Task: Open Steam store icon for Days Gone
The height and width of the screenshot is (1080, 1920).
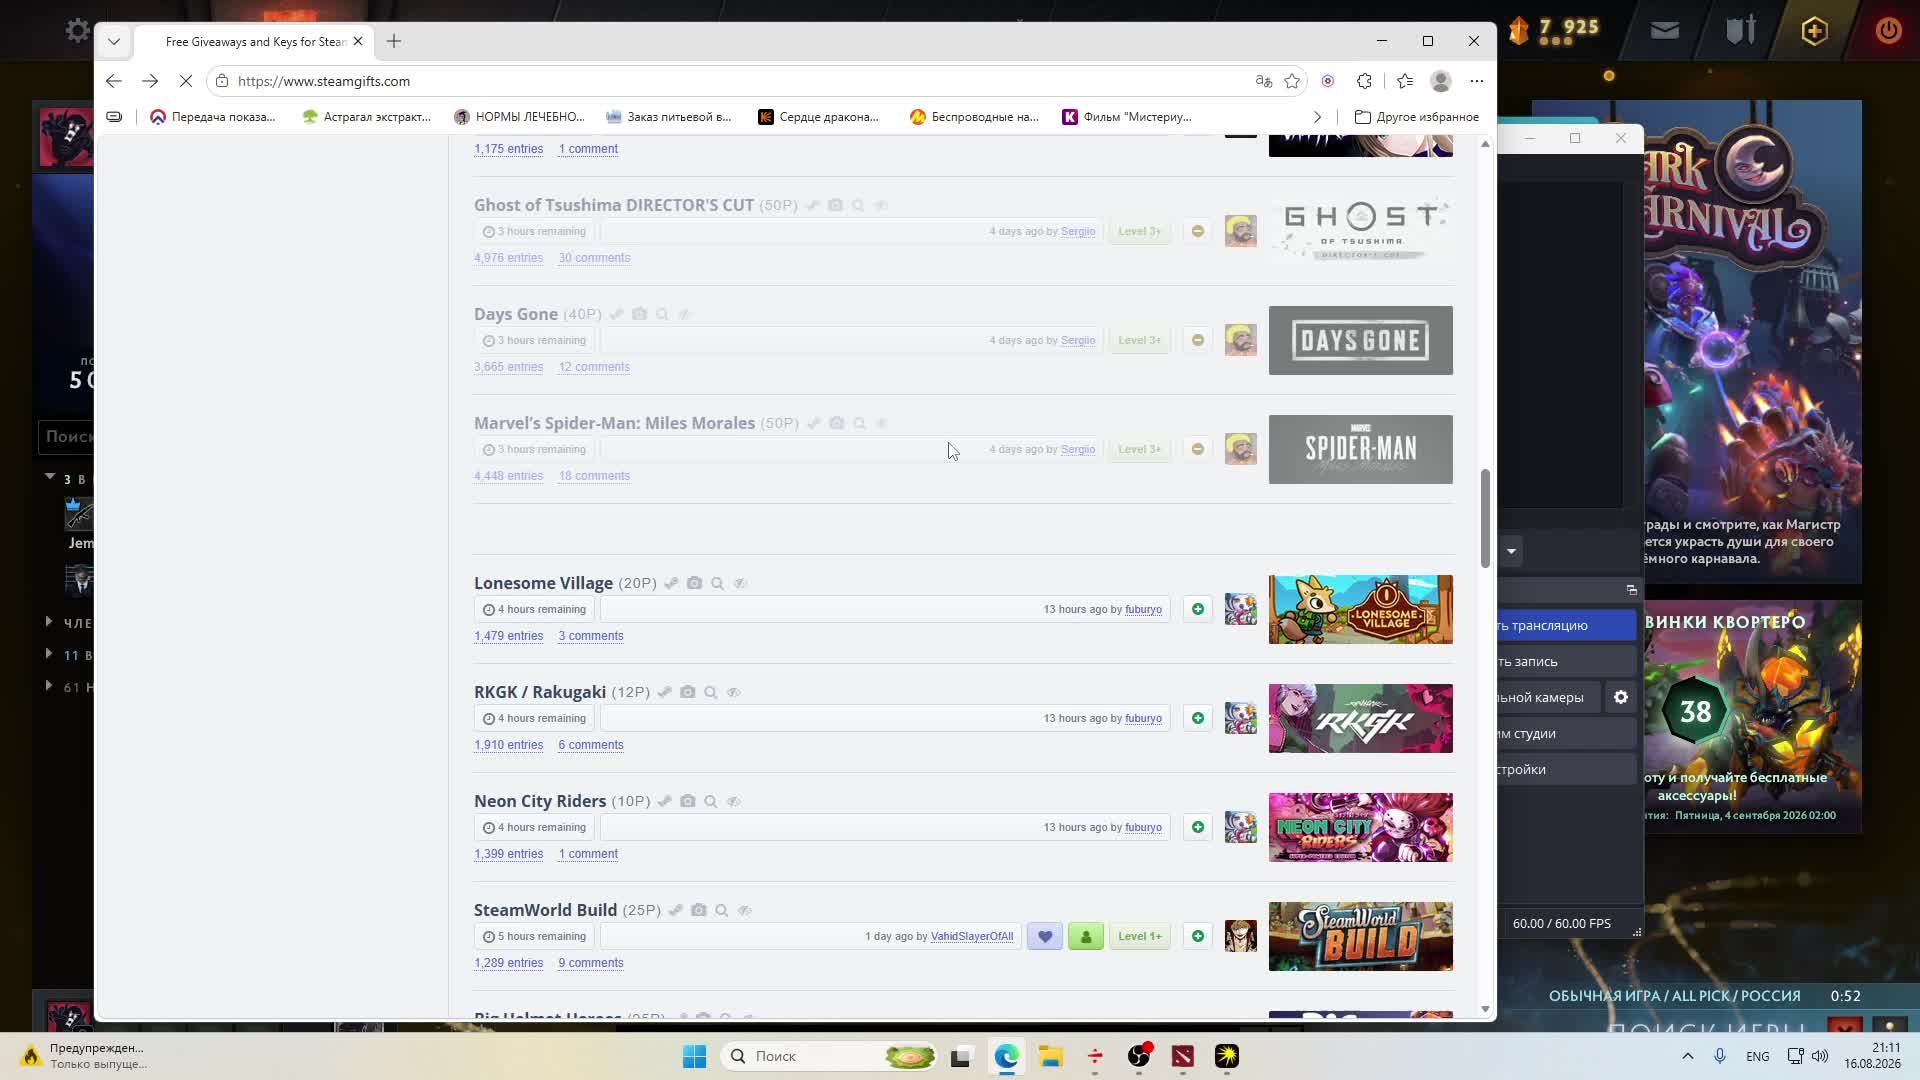Action: click(x=616, y=314)
